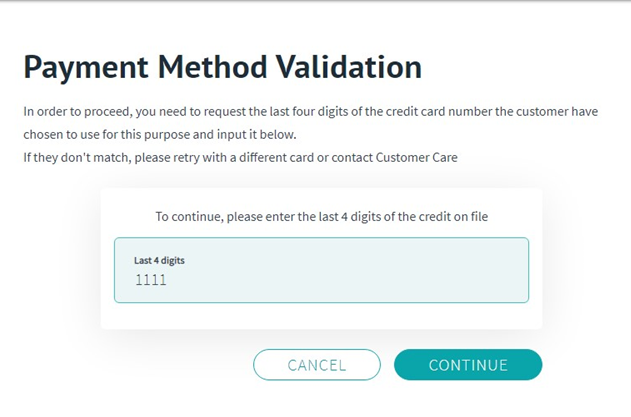Image resolution: width=631 pixels, height=417 pixels.
Task: Click the "If they don't match" sentence
Action: pyautogui.click(x=240, y=157)
